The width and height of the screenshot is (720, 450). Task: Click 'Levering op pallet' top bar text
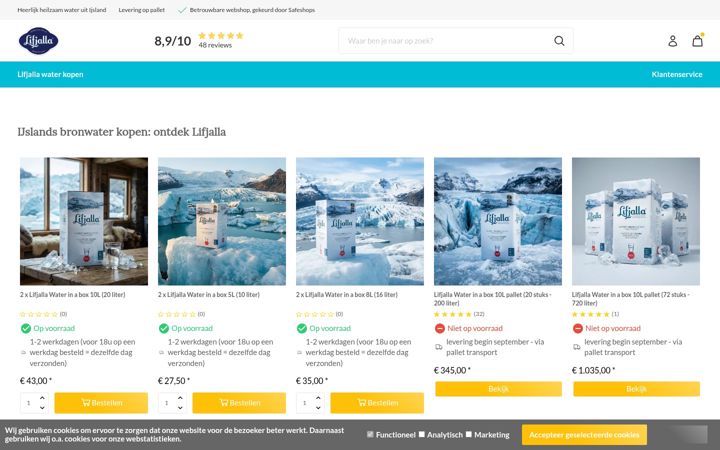[x=141, y=10]
